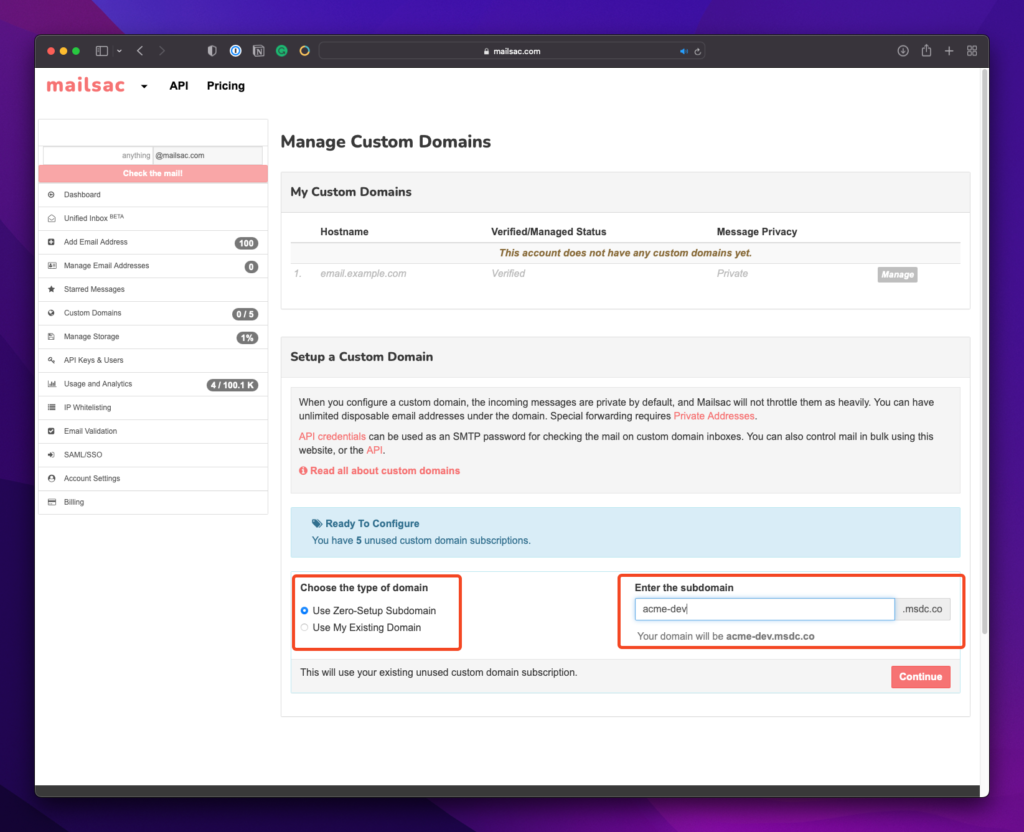Toggle the Safari sidebar panel icon

(x=102, y=51)
